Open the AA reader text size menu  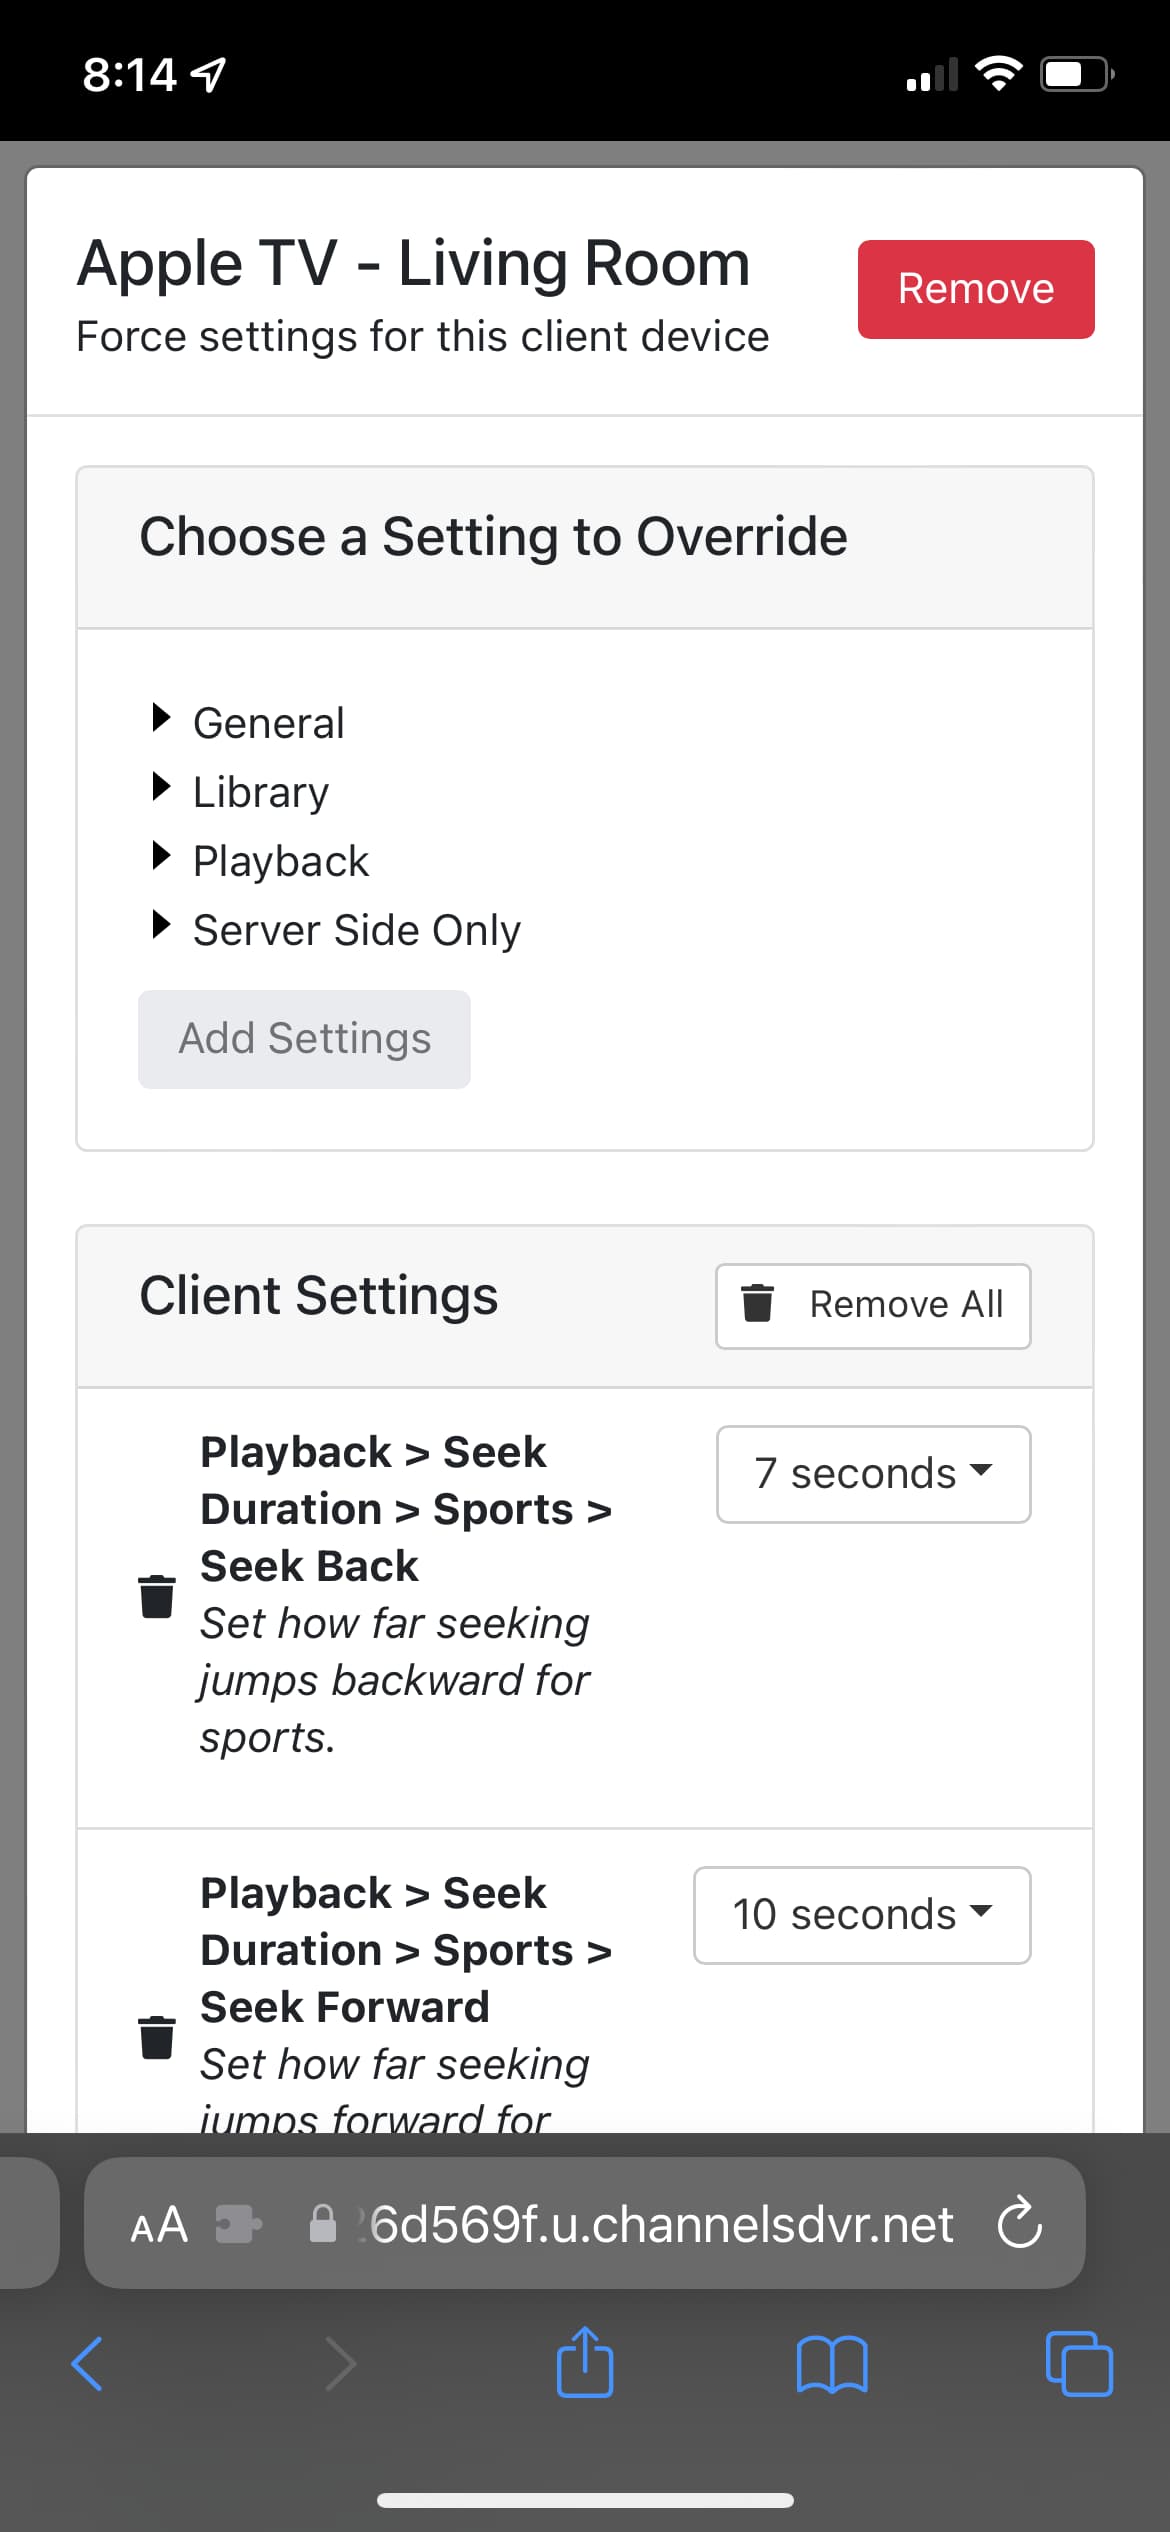(x=159, y=2224)
